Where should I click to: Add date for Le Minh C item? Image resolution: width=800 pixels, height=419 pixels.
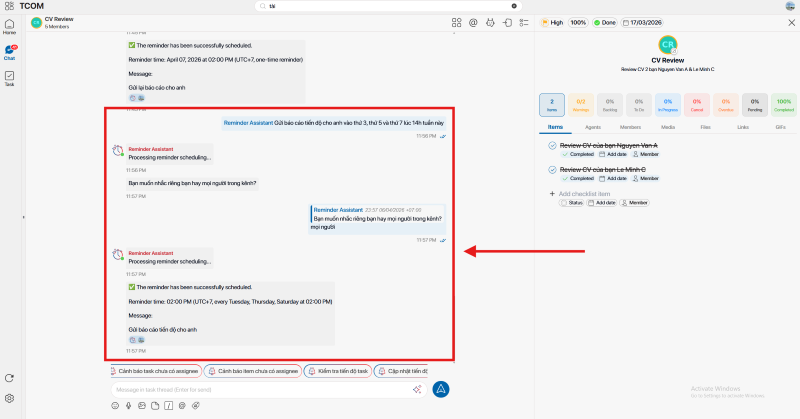coord(613,179)
